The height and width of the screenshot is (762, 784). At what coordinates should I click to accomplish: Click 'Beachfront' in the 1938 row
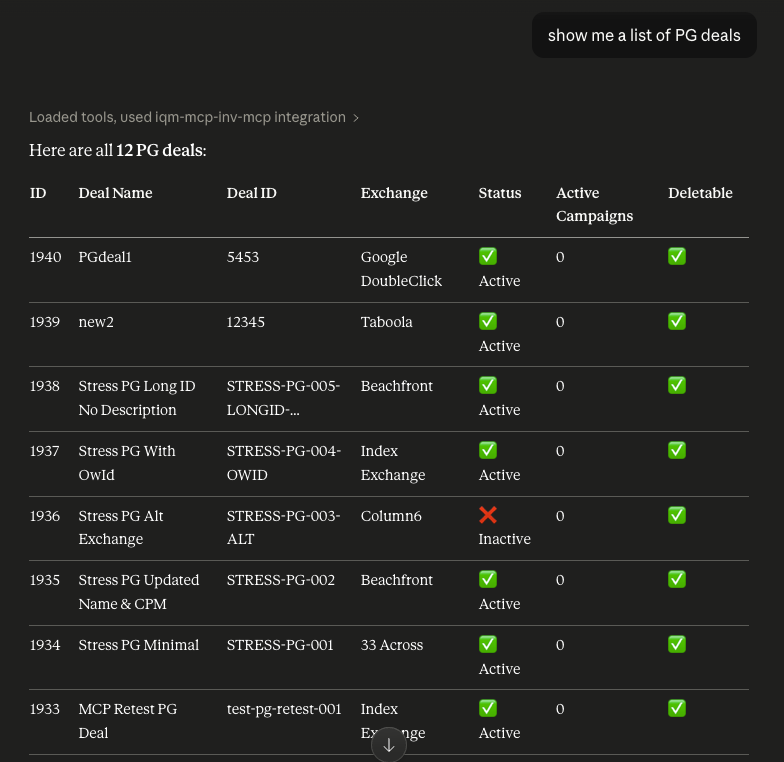click(x=396, y=386)
